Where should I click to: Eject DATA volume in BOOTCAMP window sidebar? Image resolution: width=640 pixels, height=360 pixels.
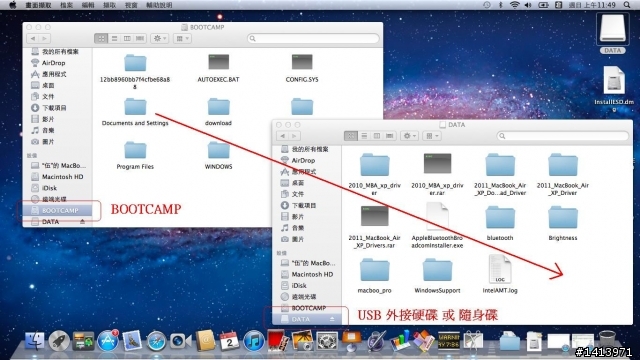coord(82,222)
